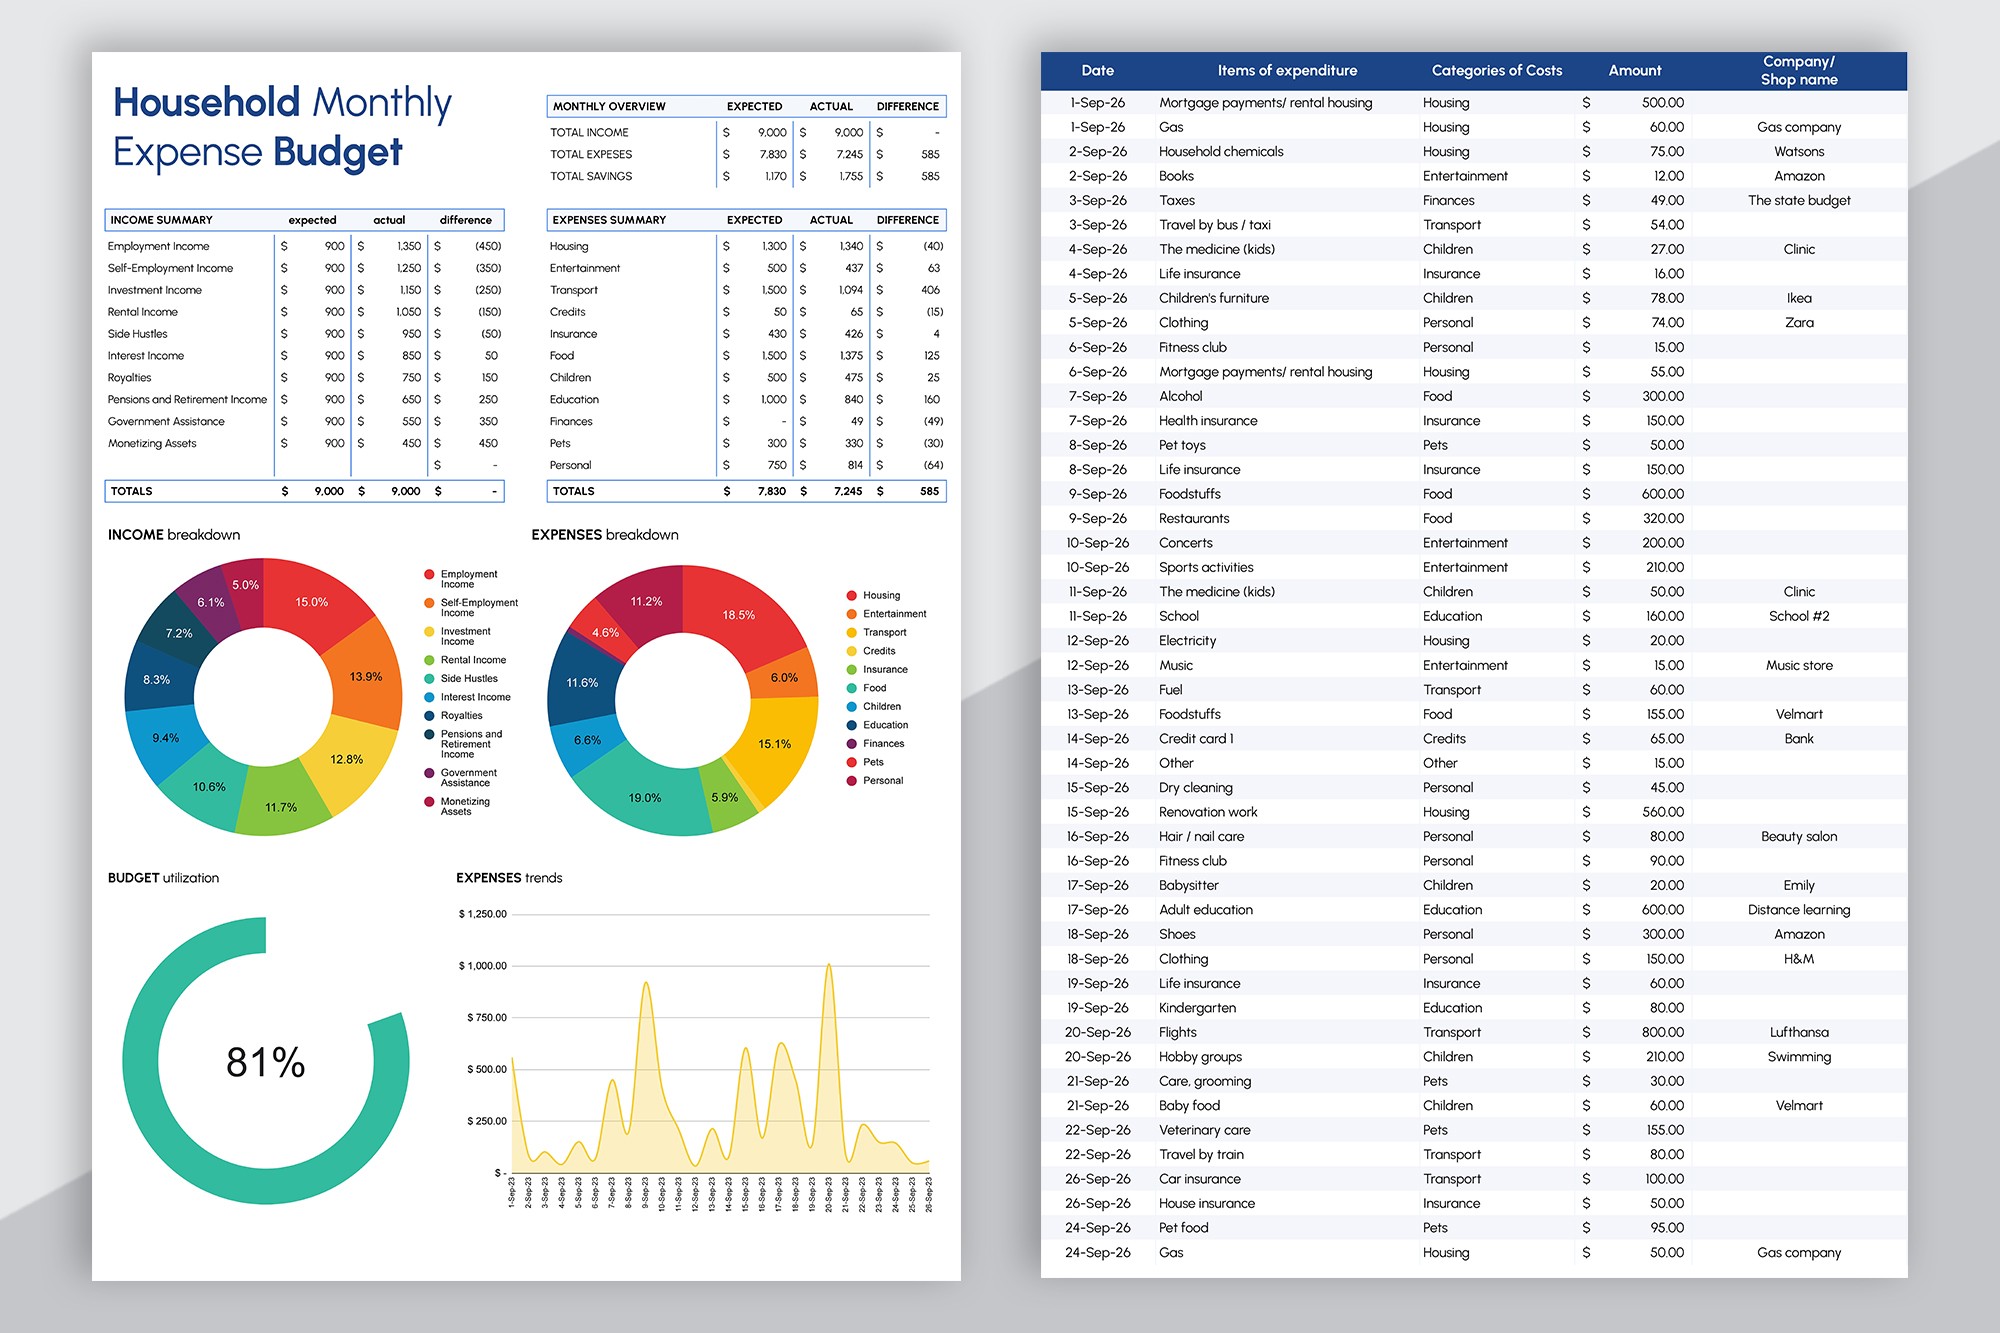Viewport: 2000px width, 1333px height.
Task: Open the Amount column header
Action: click(1635, 70)
